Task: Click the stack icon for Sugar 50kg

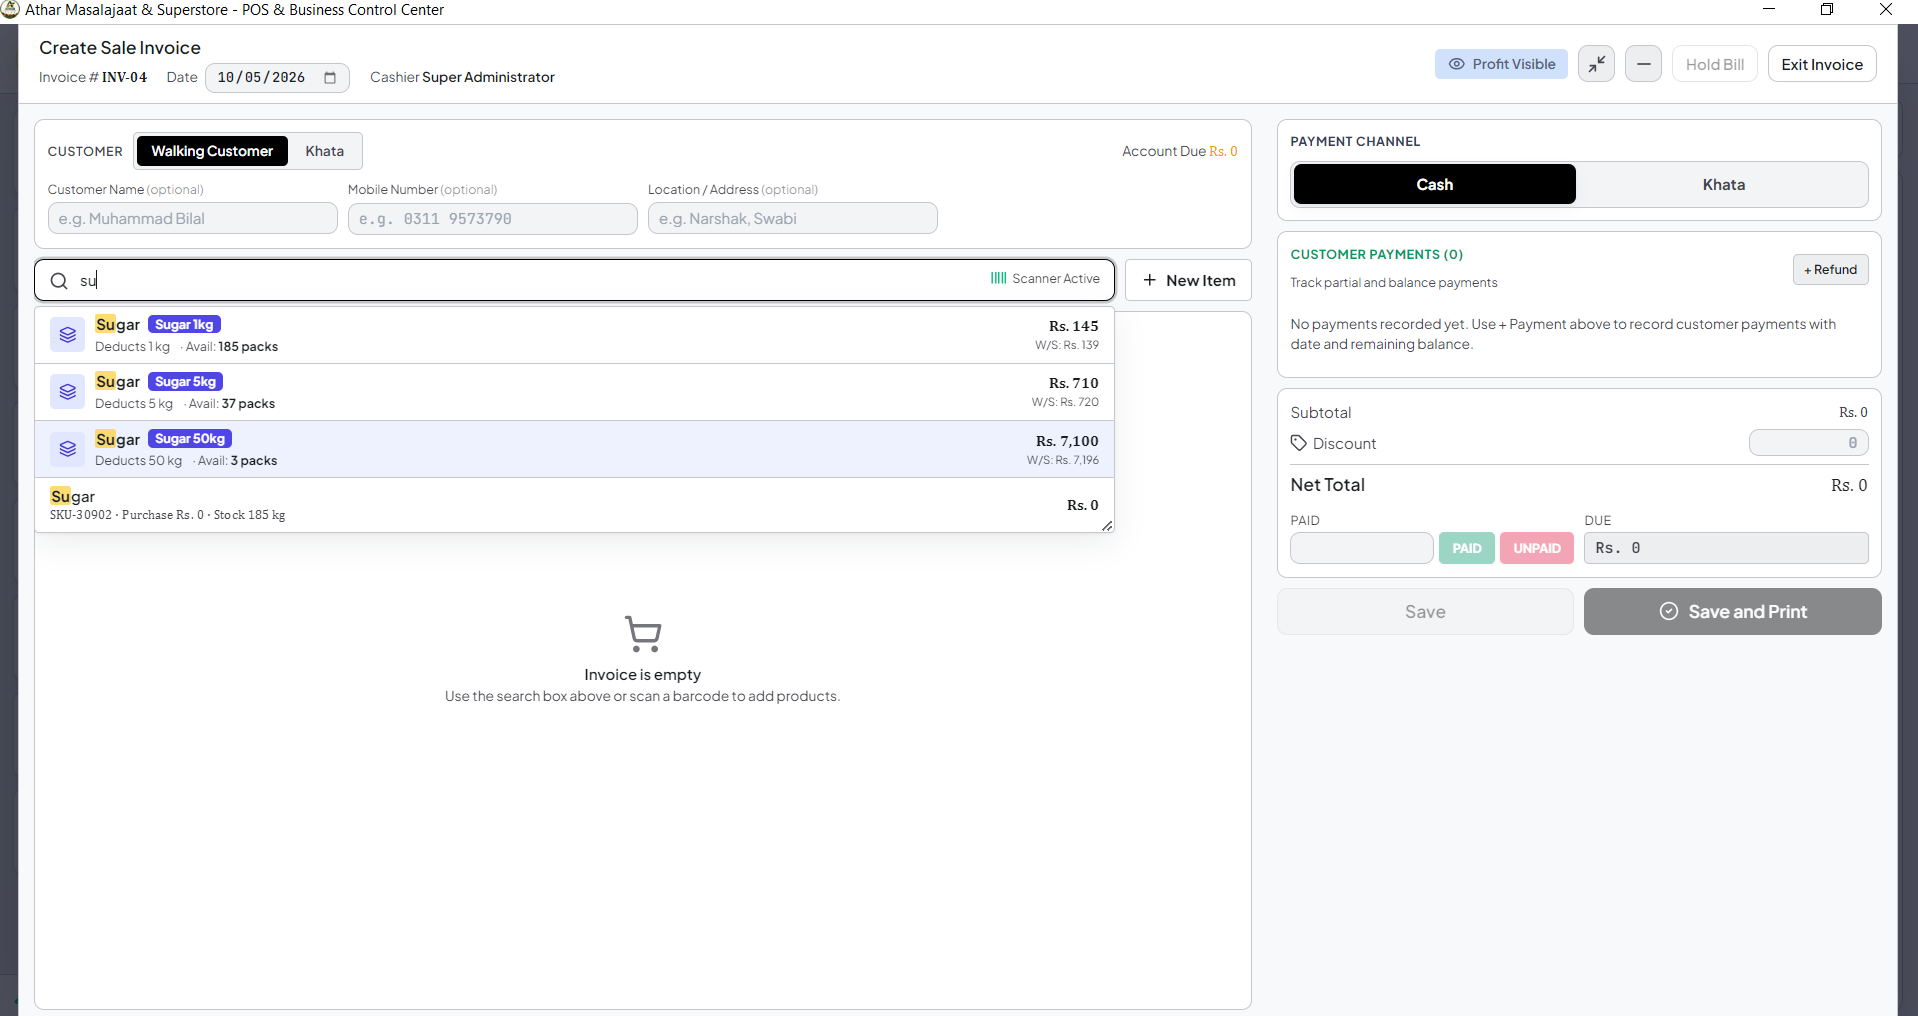Action: tap(67, 449)
